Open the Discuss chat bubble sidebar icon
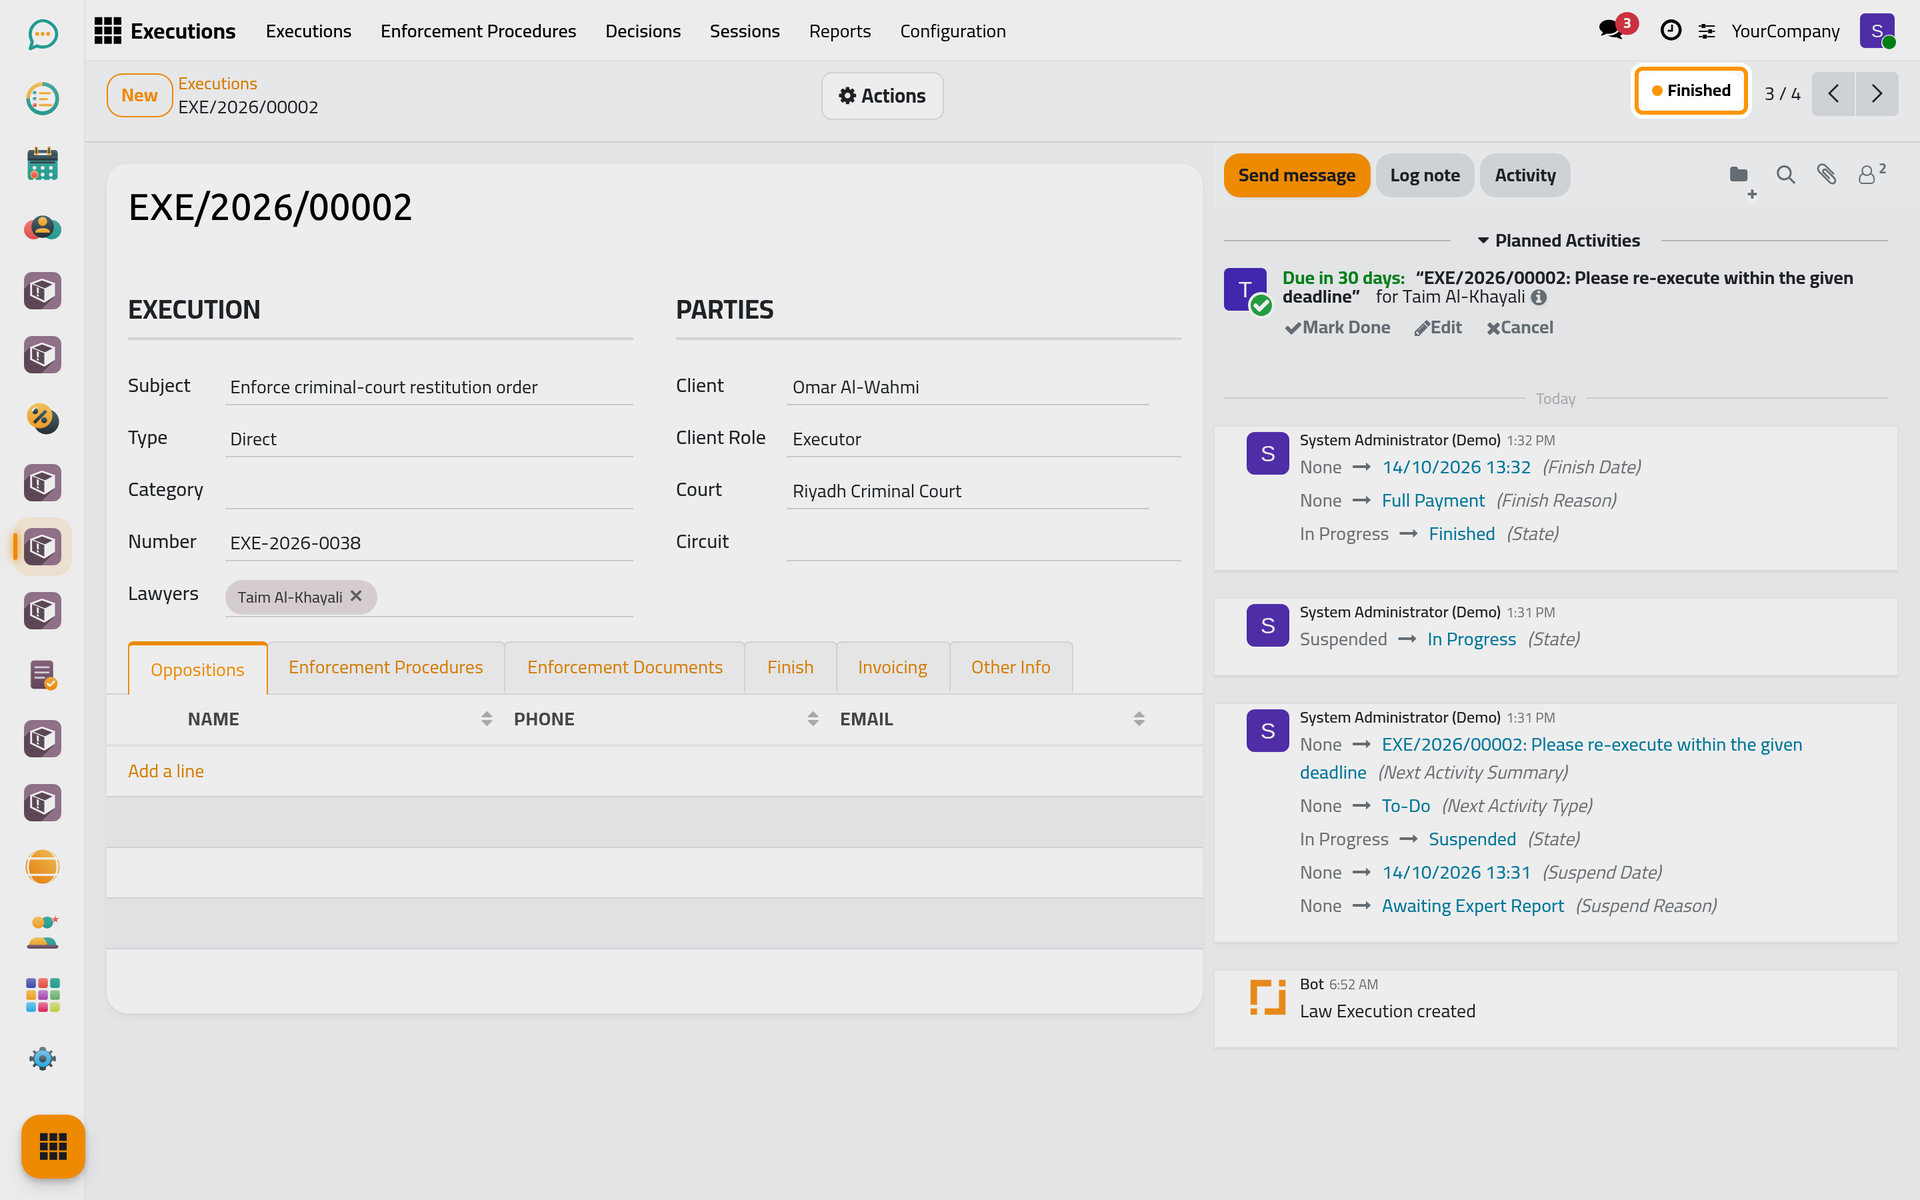The image size is (1920, 1200). 42,35
